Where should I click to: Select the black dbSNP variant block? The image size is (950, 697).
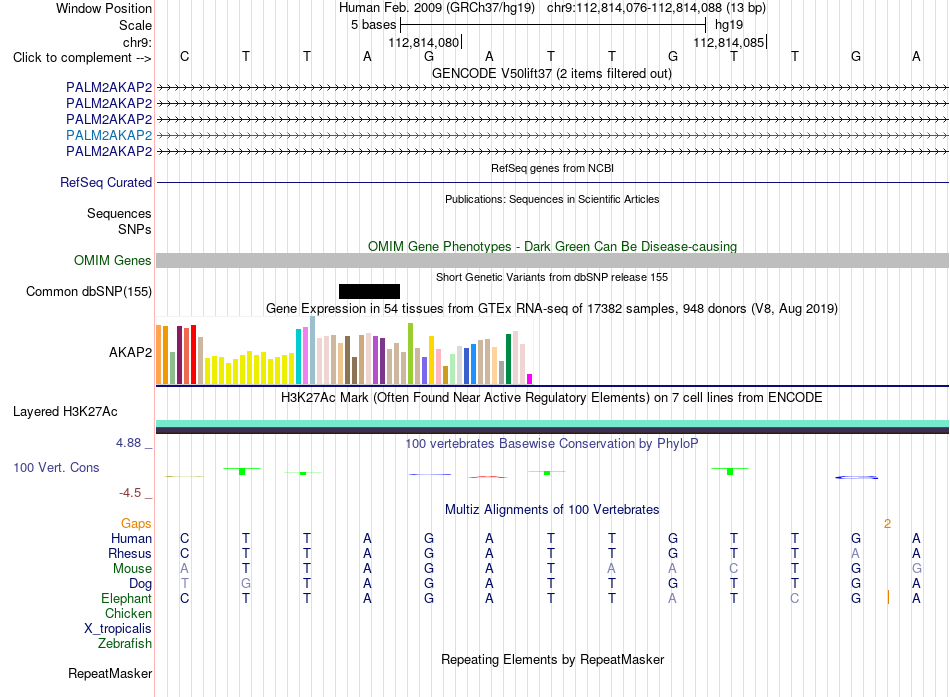(369, 292)
